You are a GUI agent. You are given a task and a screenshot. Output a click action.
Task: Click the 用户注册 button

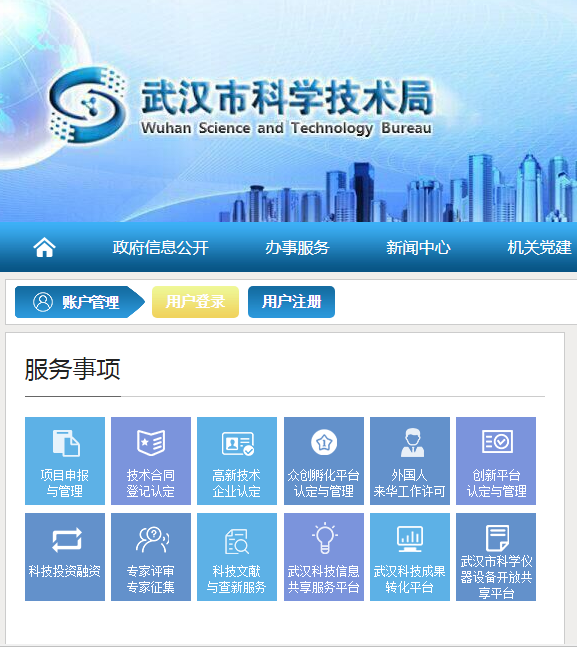tap(291, 302)
